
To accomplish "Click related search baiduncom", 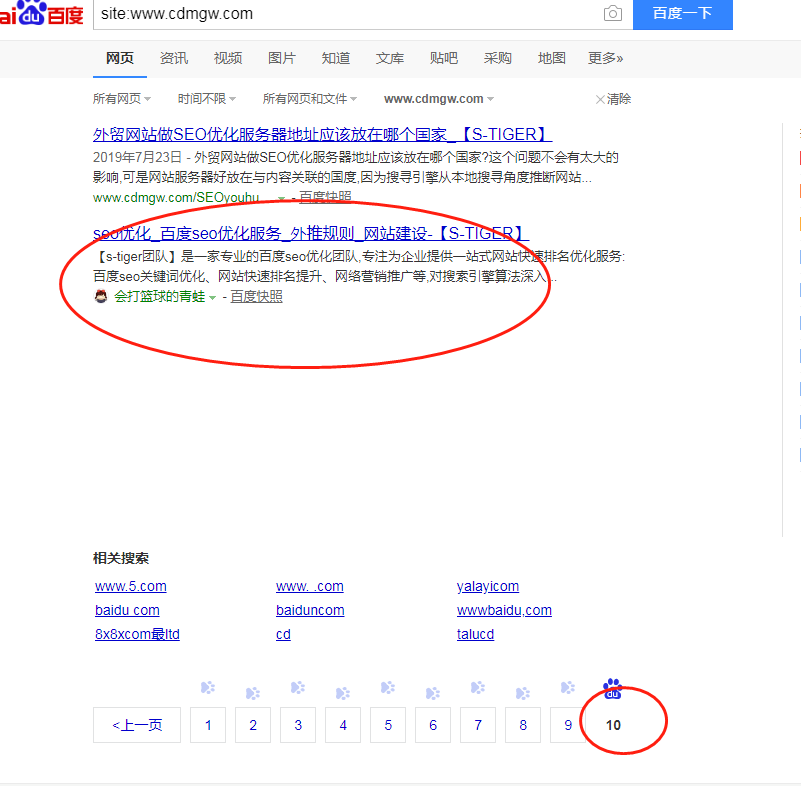I will (310, 610).
